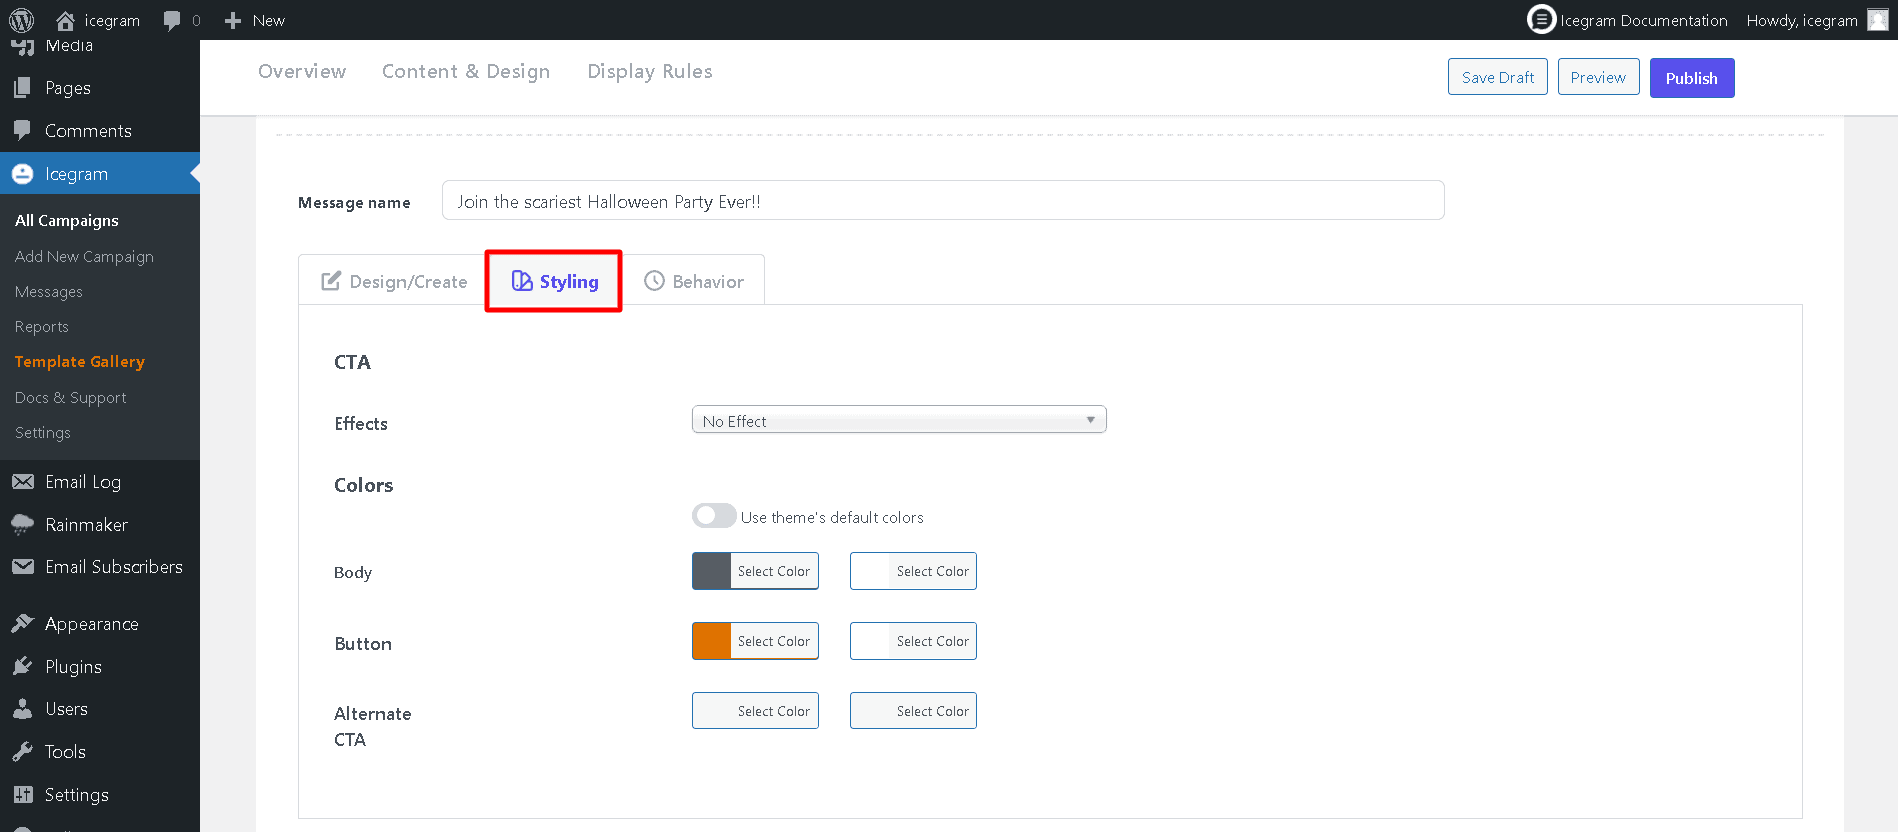Open the Design/Create tab
This screenshot has height=832, width=1898.
tap(394, 281)
